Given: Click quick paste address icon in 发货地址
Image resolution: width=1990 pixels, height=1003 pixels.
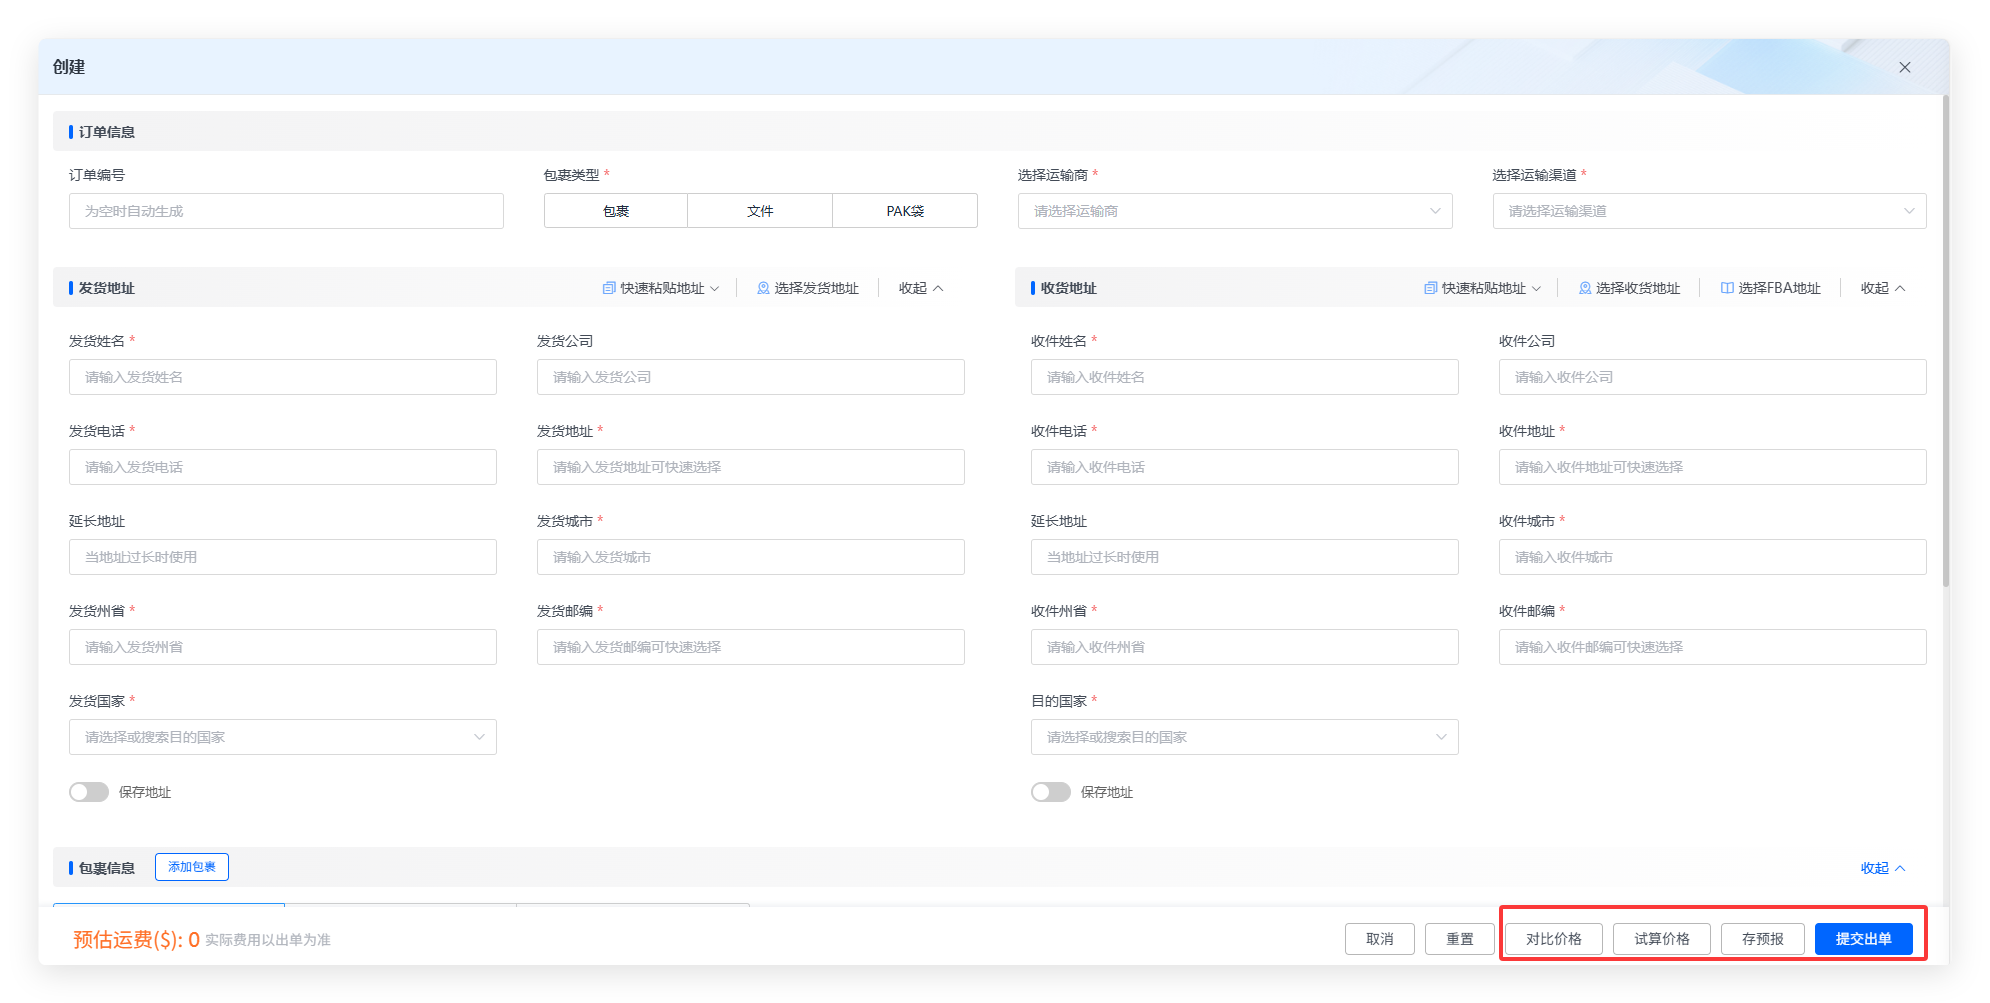Looking at the screenshot, I should pyautogui.click(x=608, y=288).
